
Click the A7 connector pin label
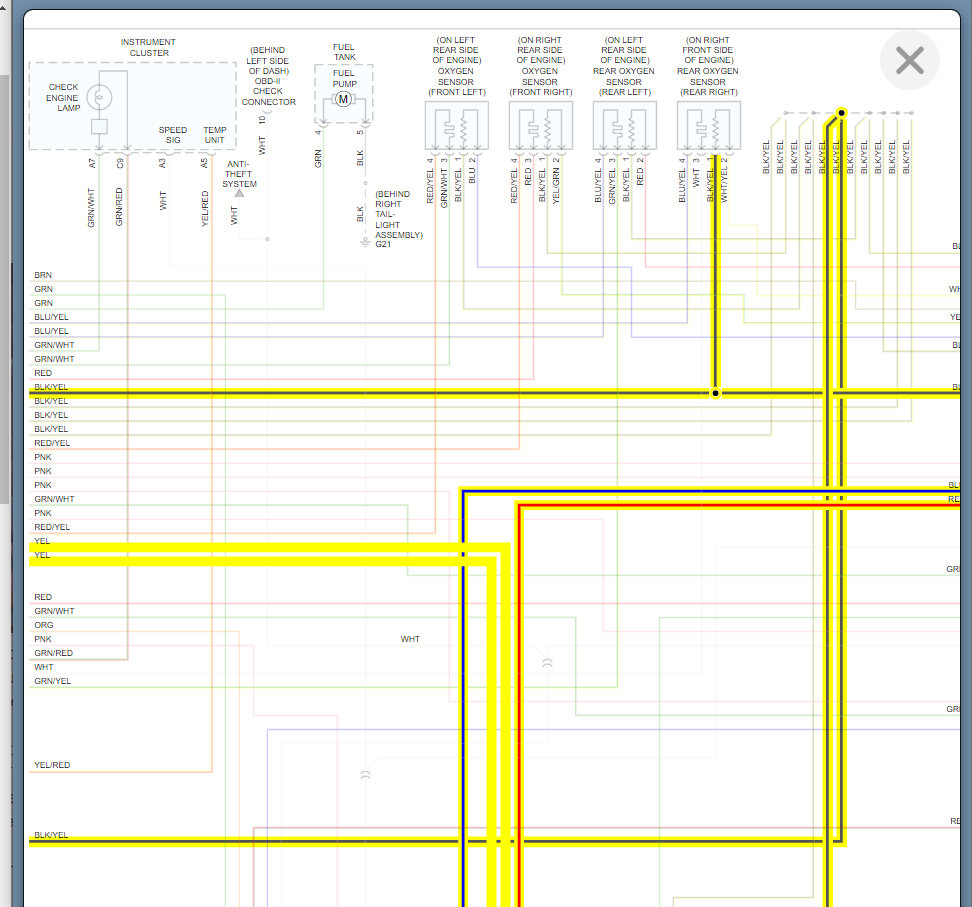92,164
